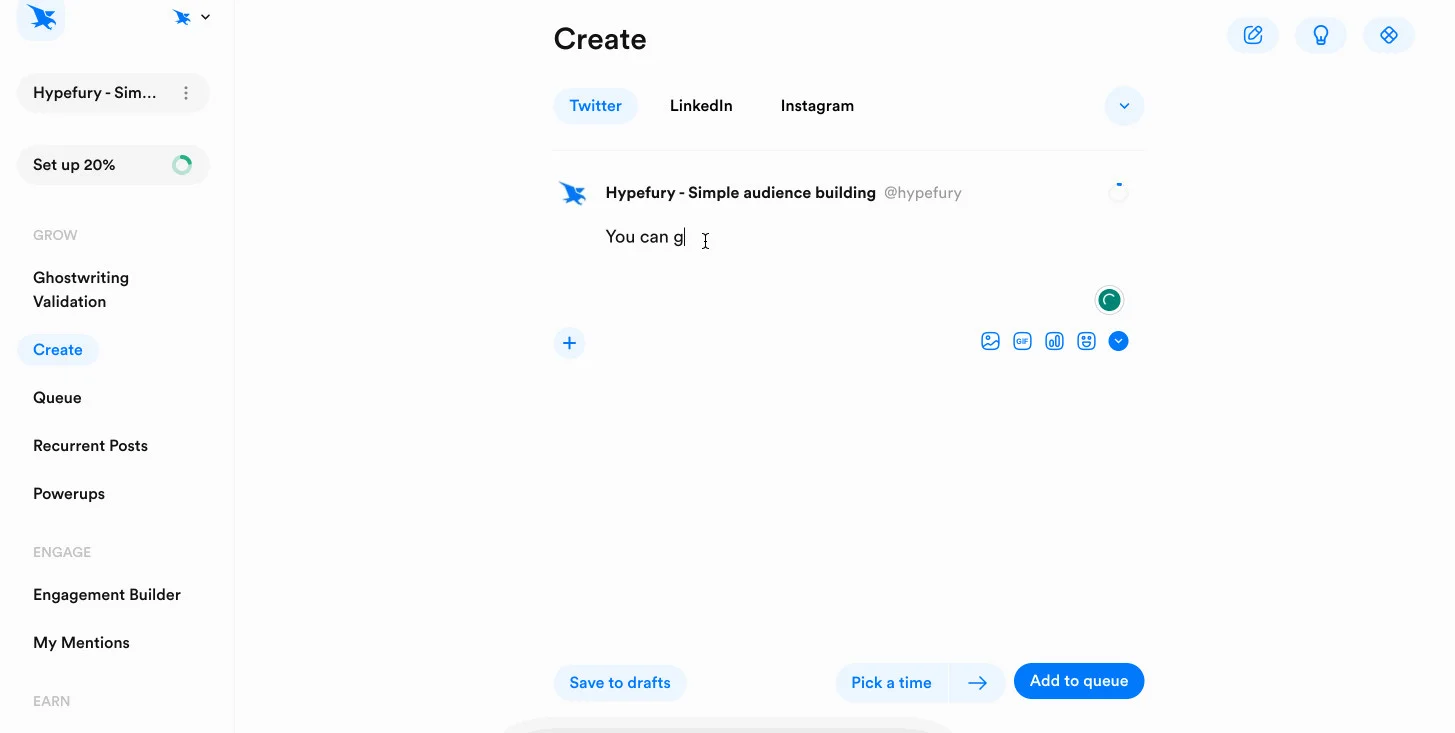View My Mentions
1455x733 pixels.
click(x=81, y=643)
